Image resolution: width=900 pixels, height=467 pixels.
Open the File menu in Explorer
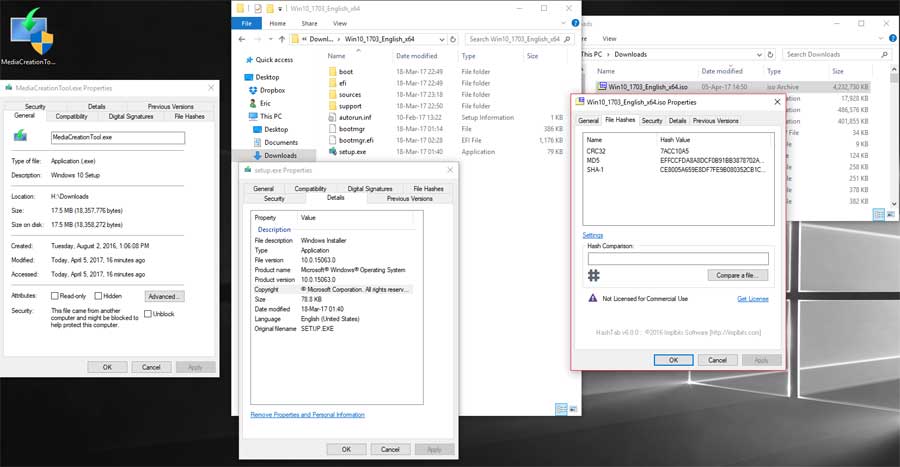click(x=247, y=24)
